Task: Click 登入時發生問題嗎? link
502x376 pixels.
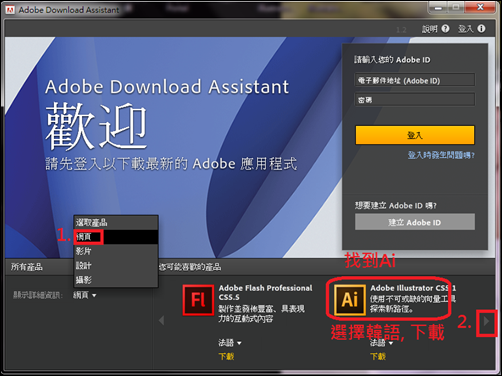Action: [441, 155]
